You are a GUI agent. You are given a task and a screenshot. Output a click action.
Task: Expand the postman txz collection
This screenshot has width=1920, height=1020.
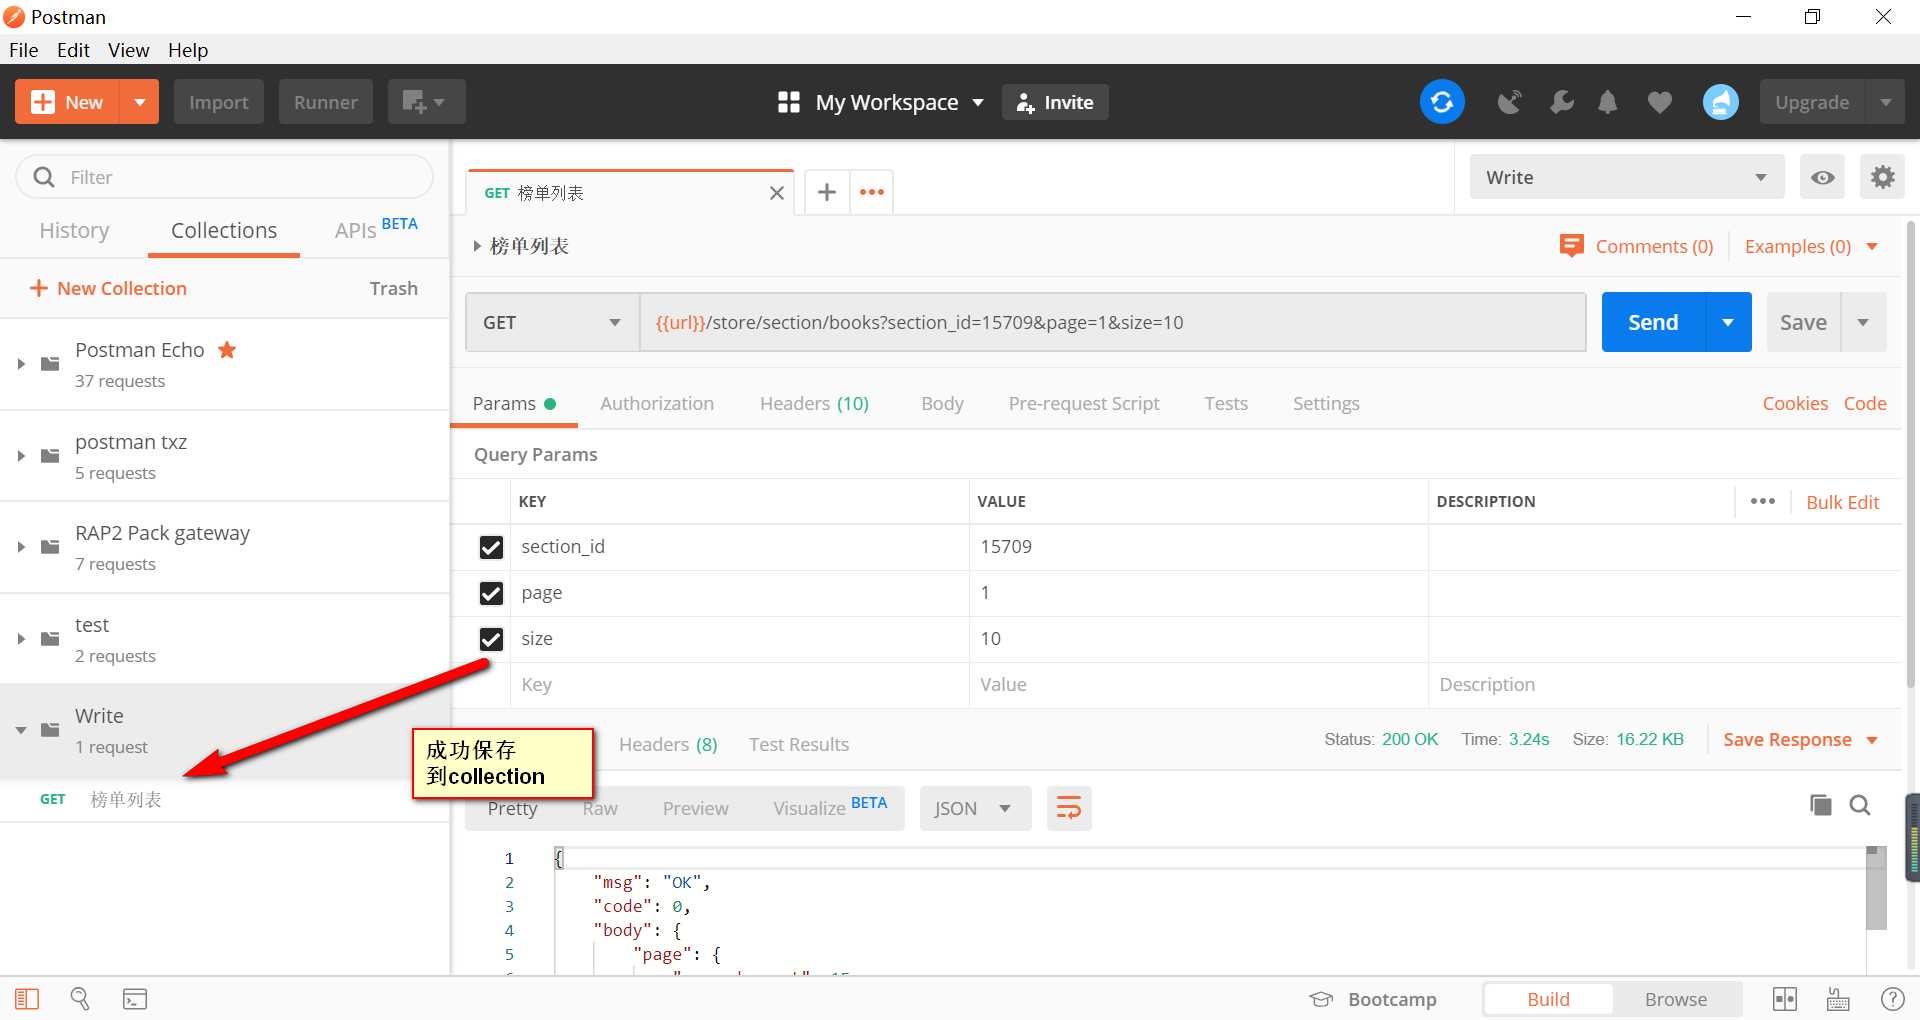(x=21, y=456)
